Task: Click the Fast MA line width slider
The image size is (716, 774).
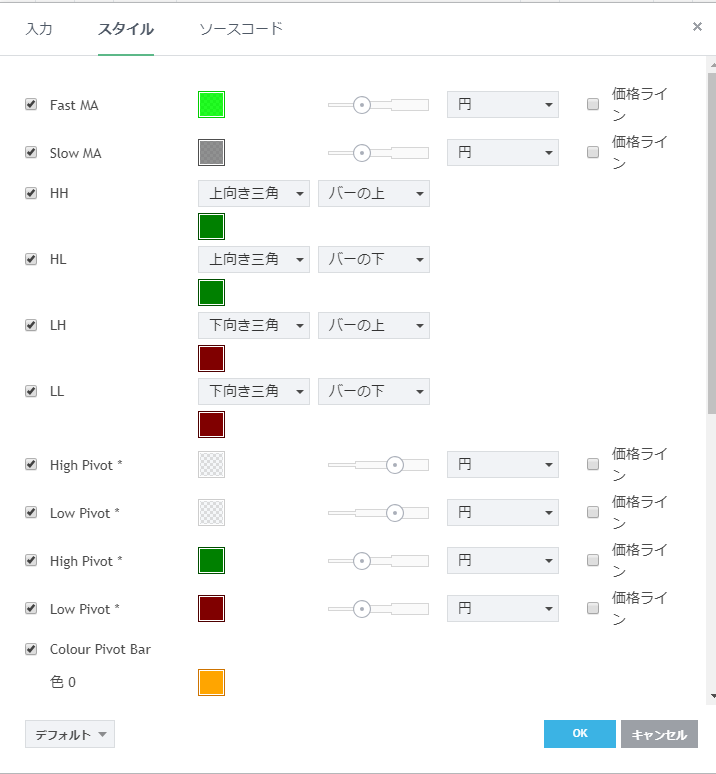Action: click(x=378, y=105)
